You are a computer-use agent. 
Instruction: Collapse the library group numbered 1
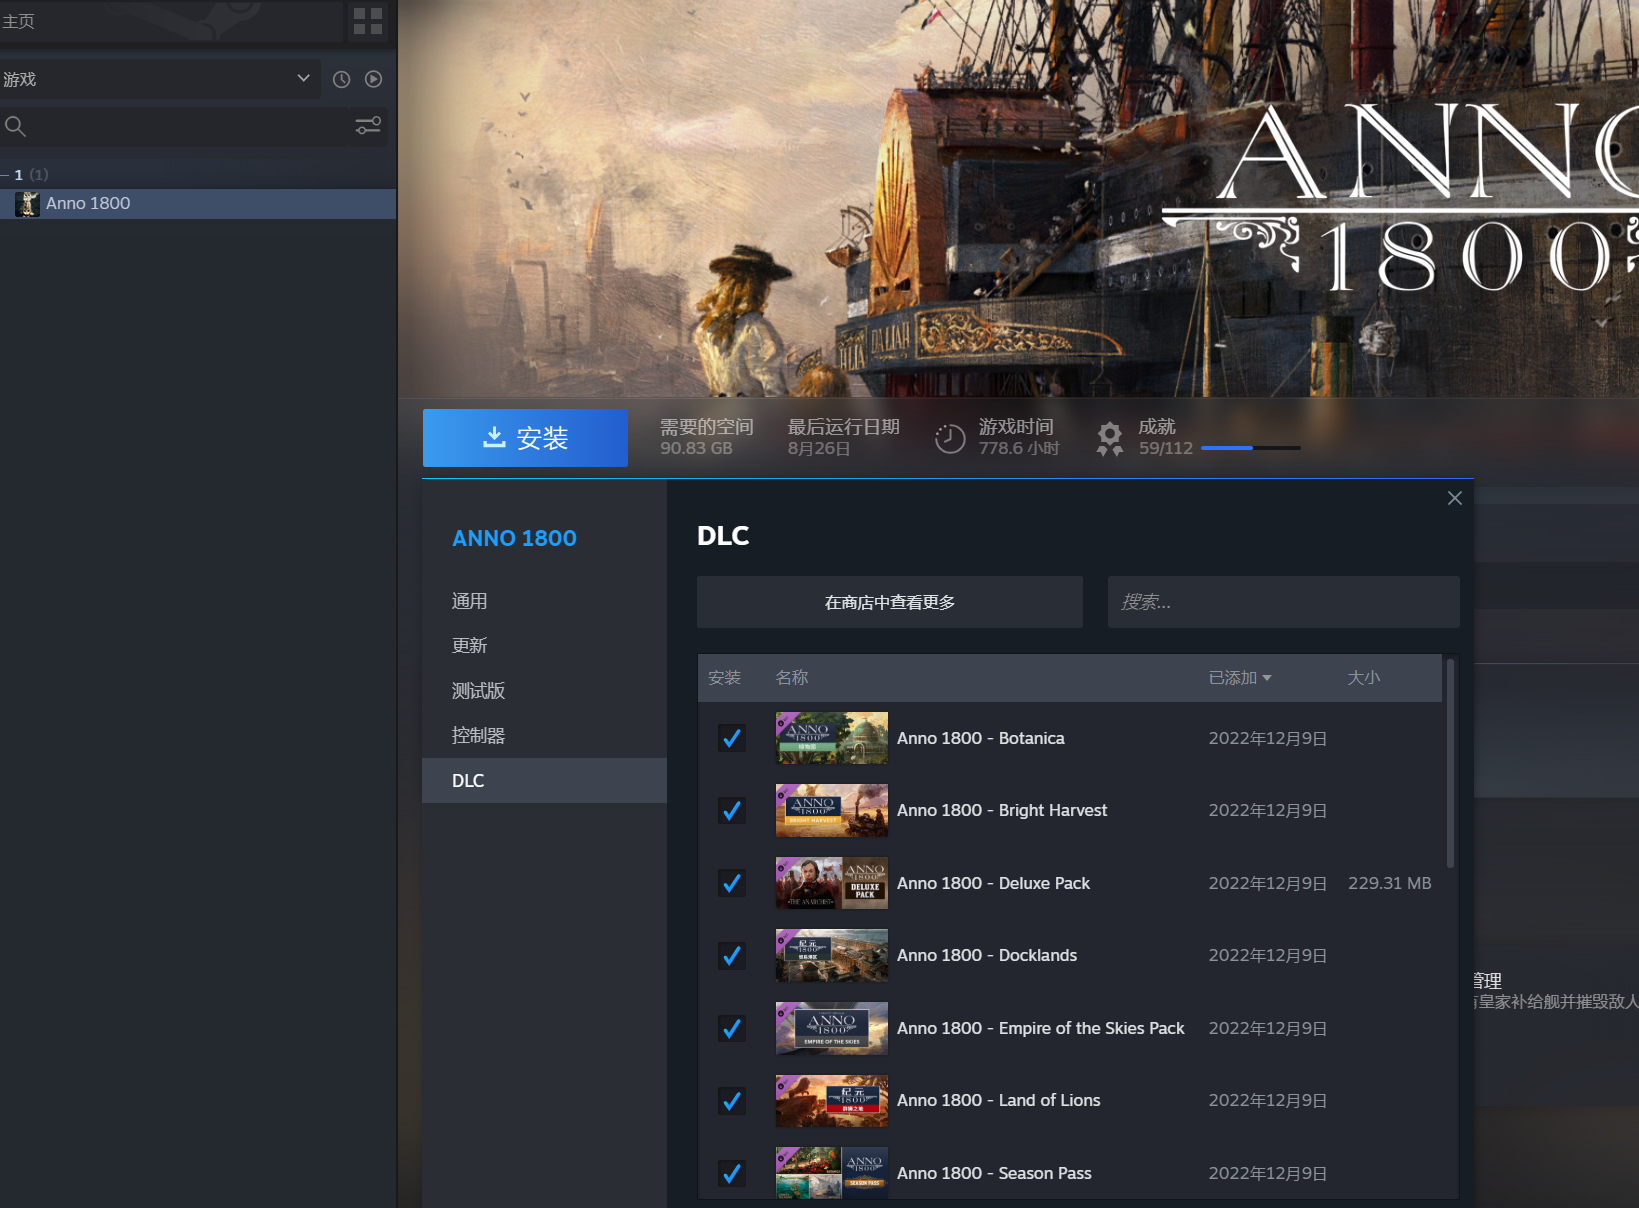pyautogui.click(x=5, y=175)
